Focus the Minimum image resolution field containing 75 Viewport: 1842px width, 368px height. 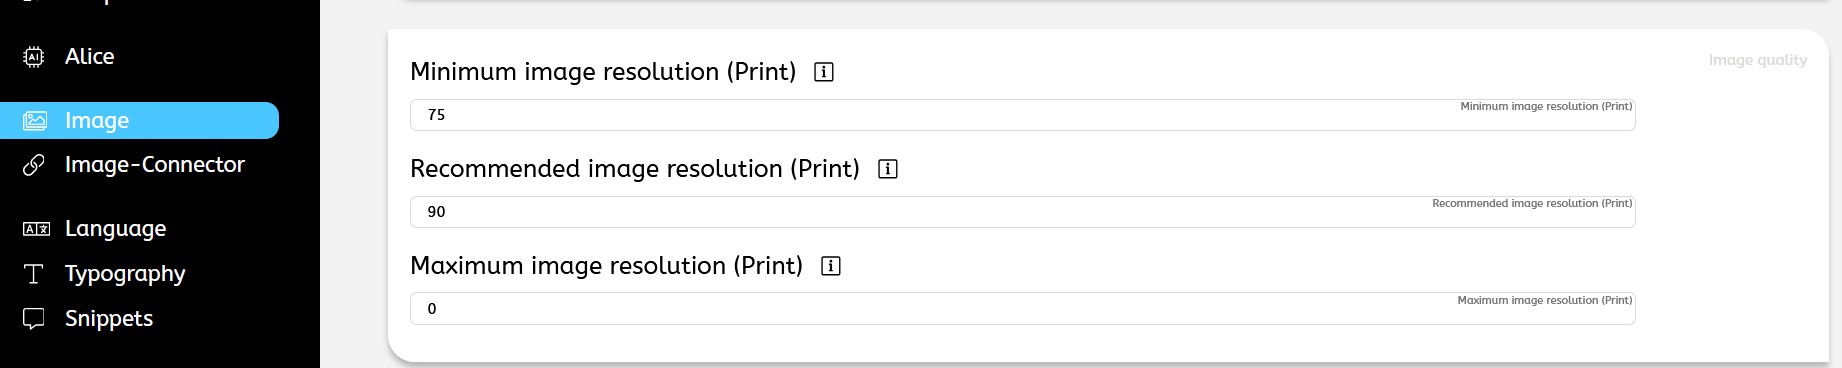[1022, 115]
